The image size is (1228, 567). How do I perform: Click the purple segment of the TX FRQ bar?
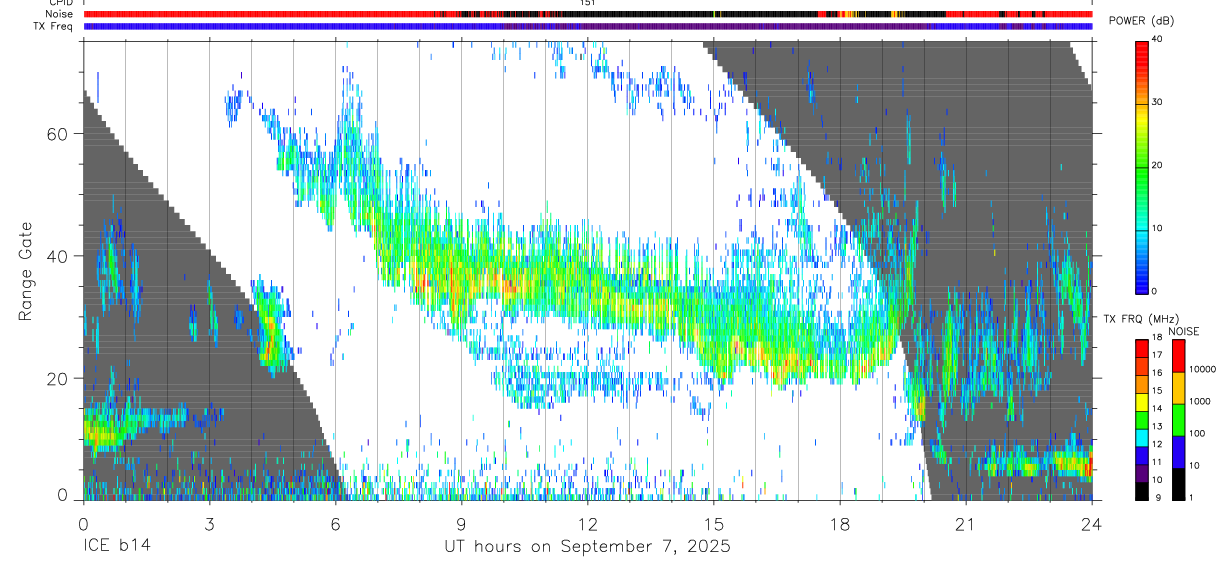pos(1142,474)
